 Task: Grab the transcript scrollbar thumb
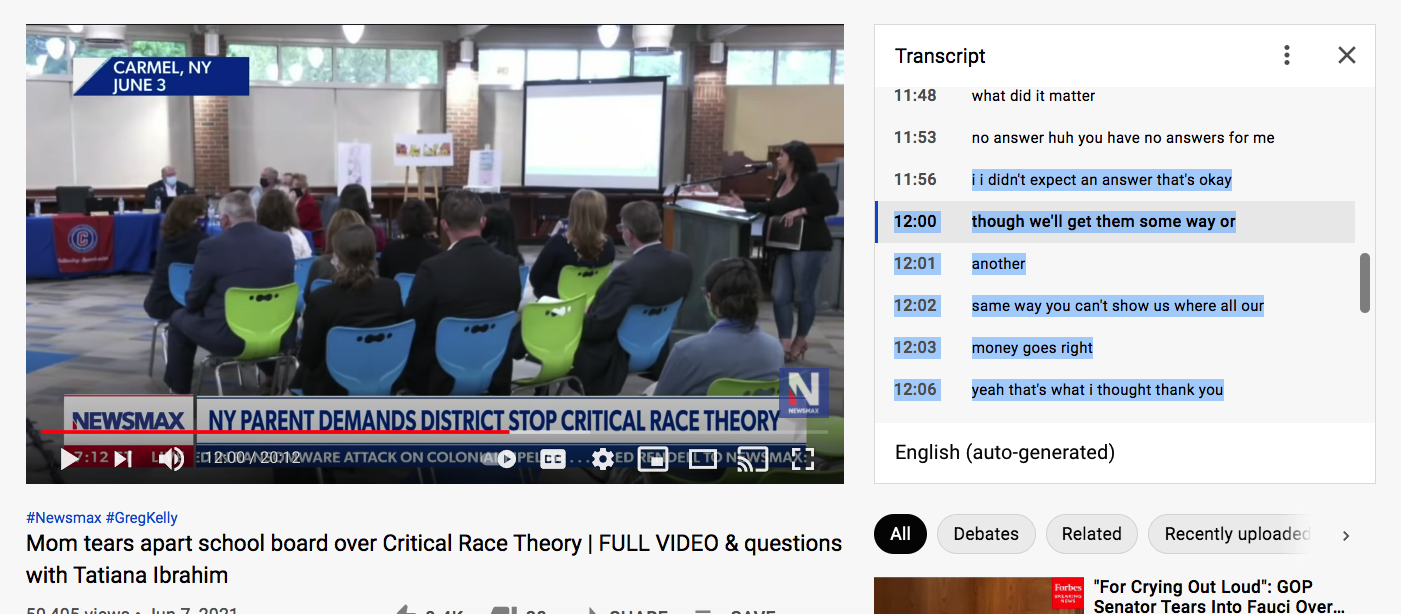click(1365, 283)
